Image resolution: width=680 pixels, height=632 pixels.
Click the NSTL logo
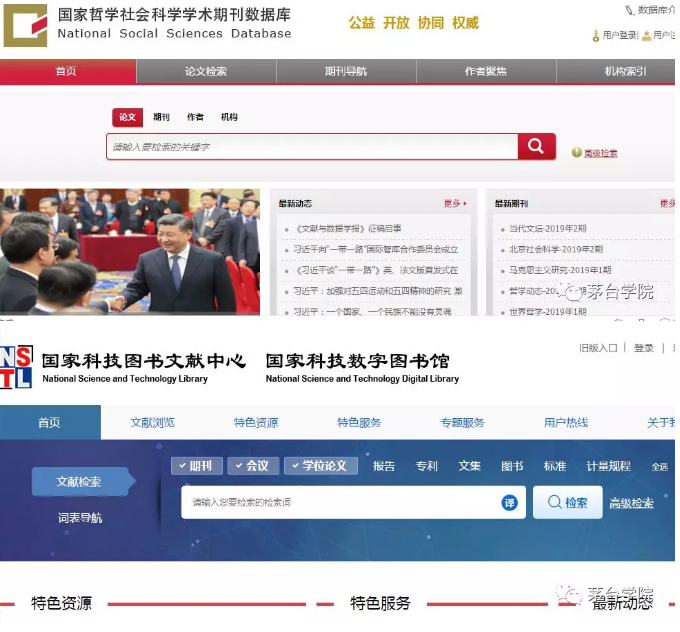click(16, 367)
